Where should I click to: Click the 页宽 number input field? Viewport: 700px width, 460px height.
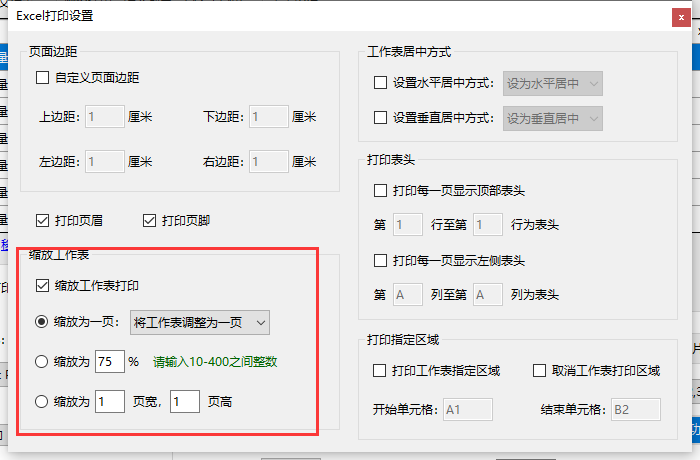click(x=110, y=401)
